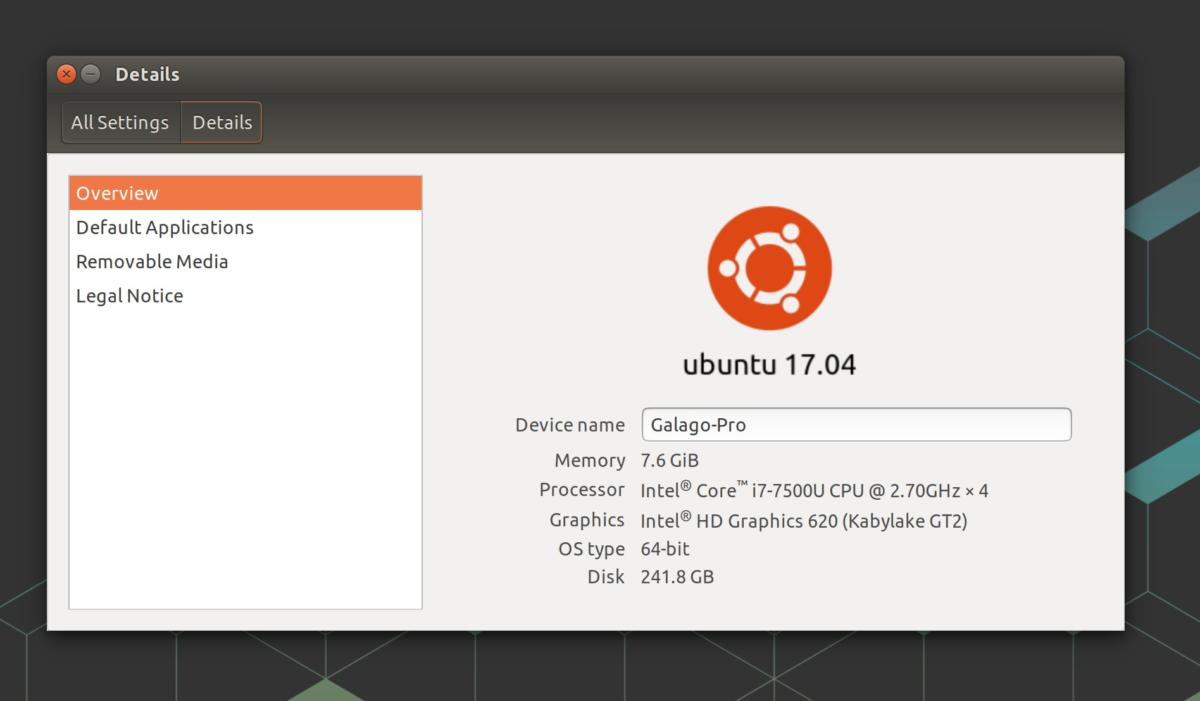Open the Legal Notice section
This screenshot has width=1200, height=701.
pyautogui.click(x=245, y=295)
